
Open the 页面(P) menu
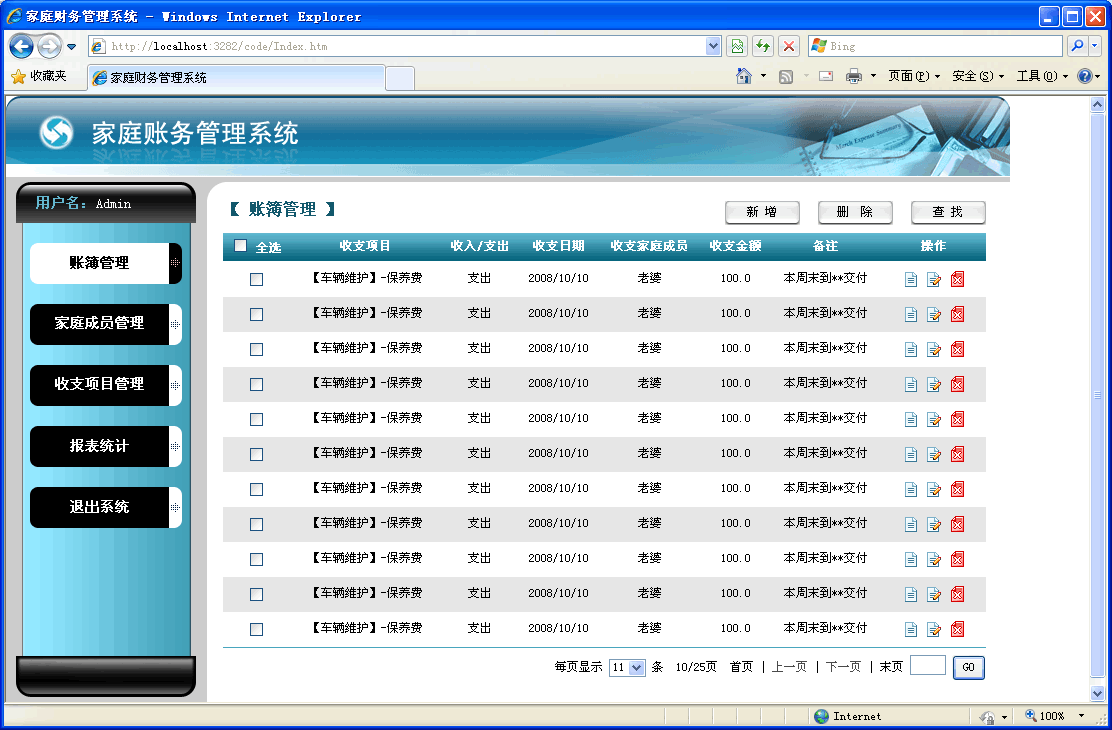tap(914, 76)
